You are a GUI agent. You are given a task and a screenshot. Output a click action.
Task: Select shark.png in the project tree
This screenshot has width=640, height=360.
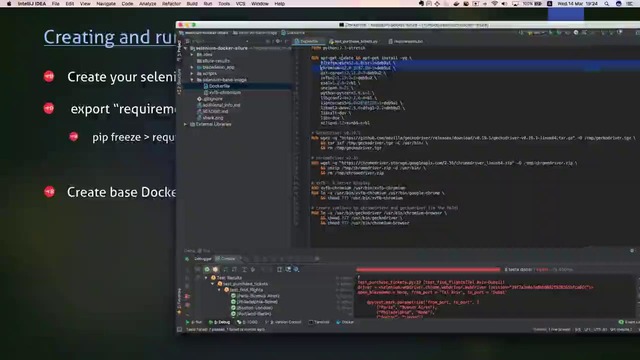tap(210, 118)
